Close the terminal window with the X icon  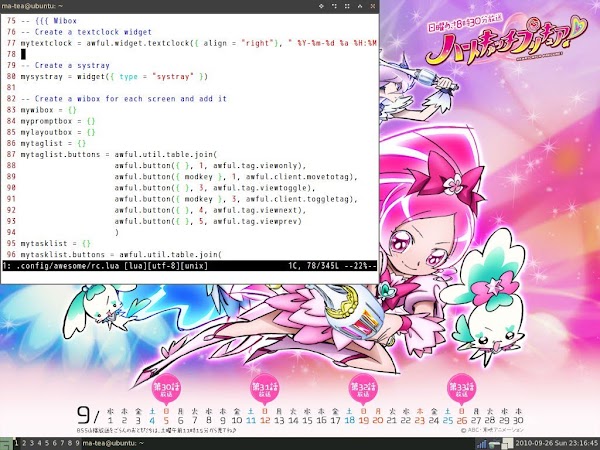click(373, 6)
